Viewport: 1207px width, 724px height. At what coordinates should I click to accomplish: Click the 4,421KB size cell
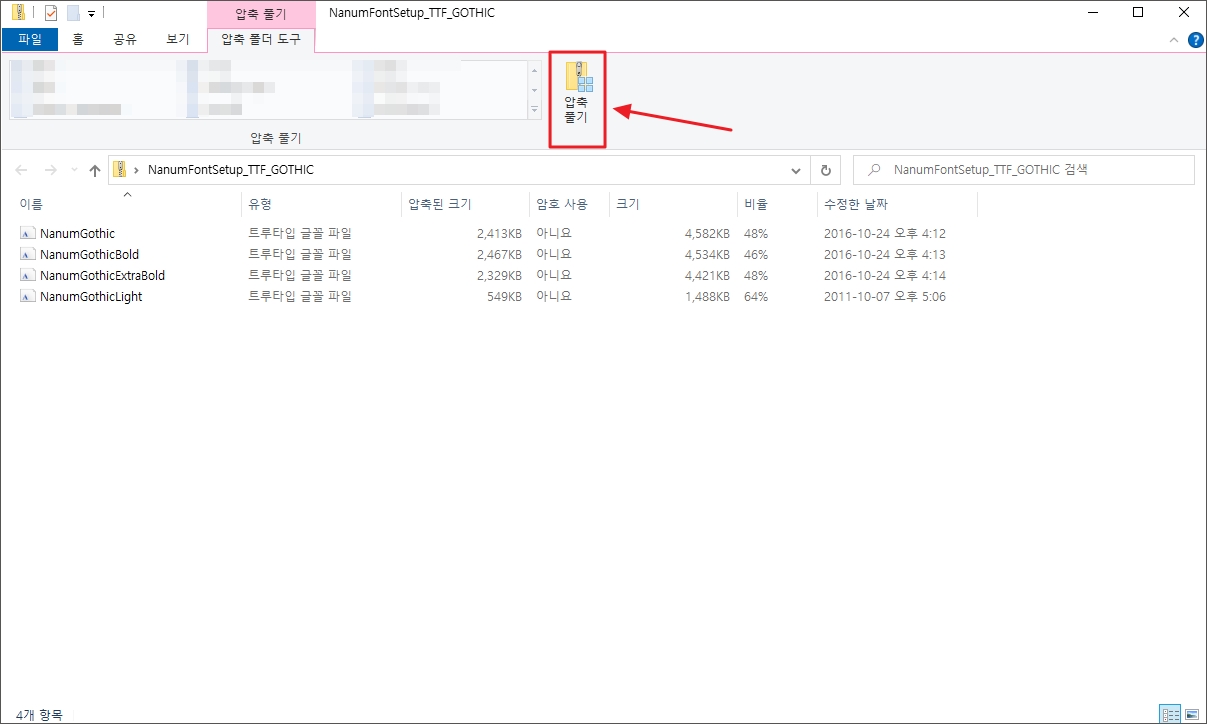[x=707, y=275]
